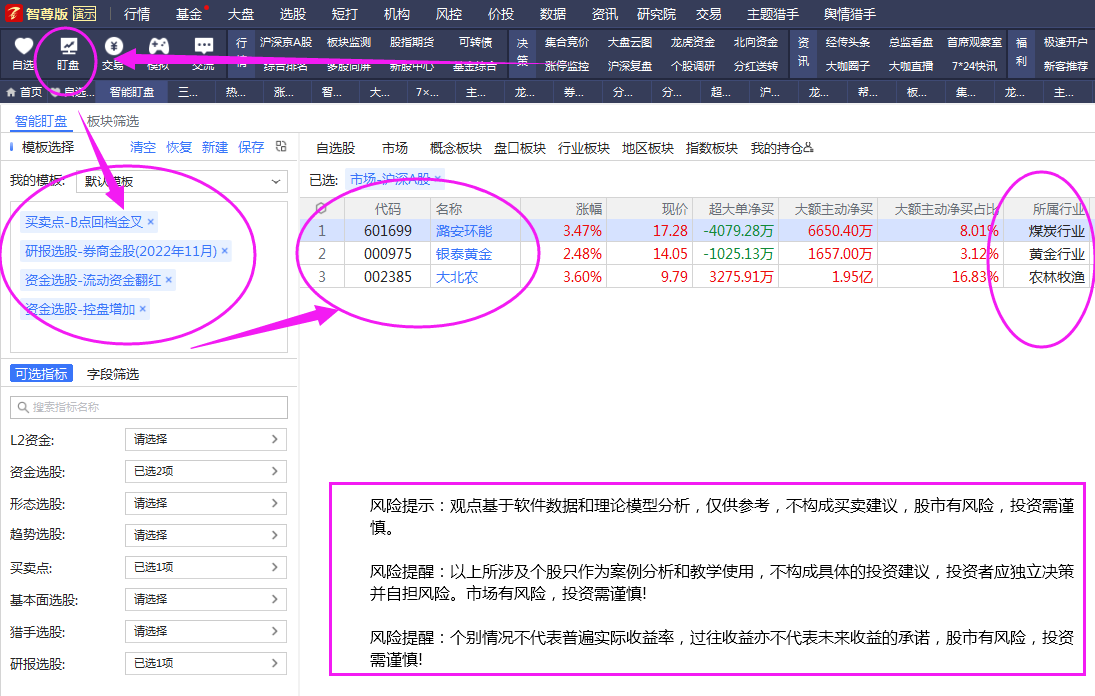Open the 盯盘 monitor chart icon
The width and height of the screenshot is (1095, 696).
(68, 47)
